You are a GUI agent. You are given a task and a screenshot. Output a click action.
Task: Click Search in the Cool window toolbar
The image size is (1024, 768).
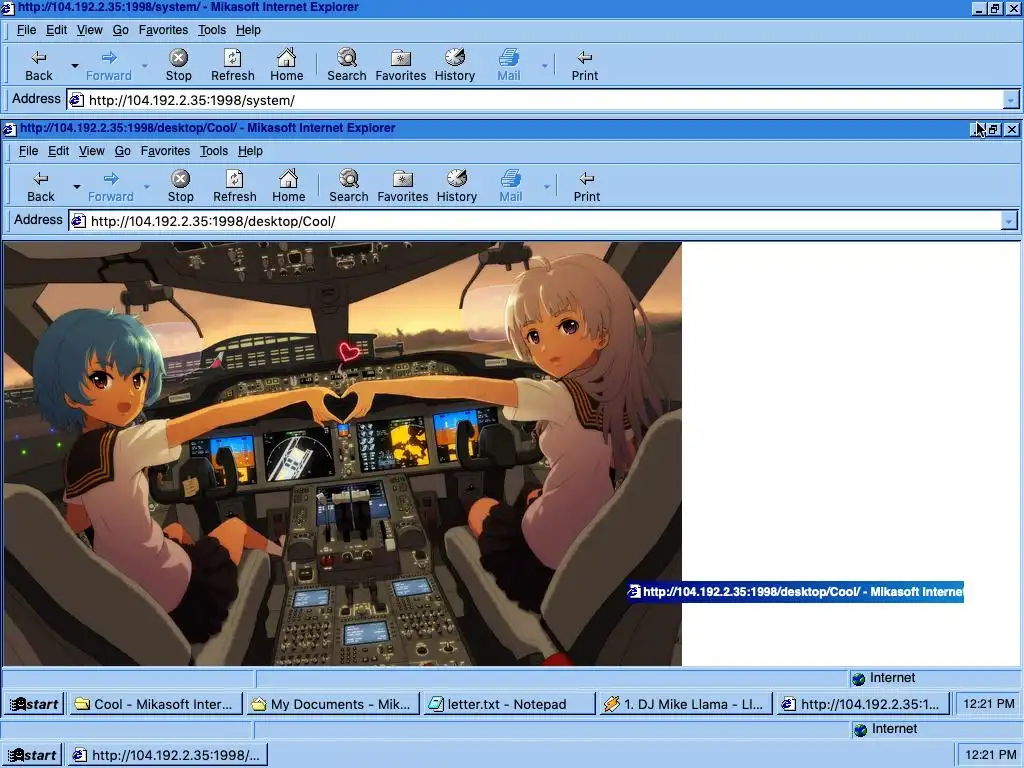point(349,187)
